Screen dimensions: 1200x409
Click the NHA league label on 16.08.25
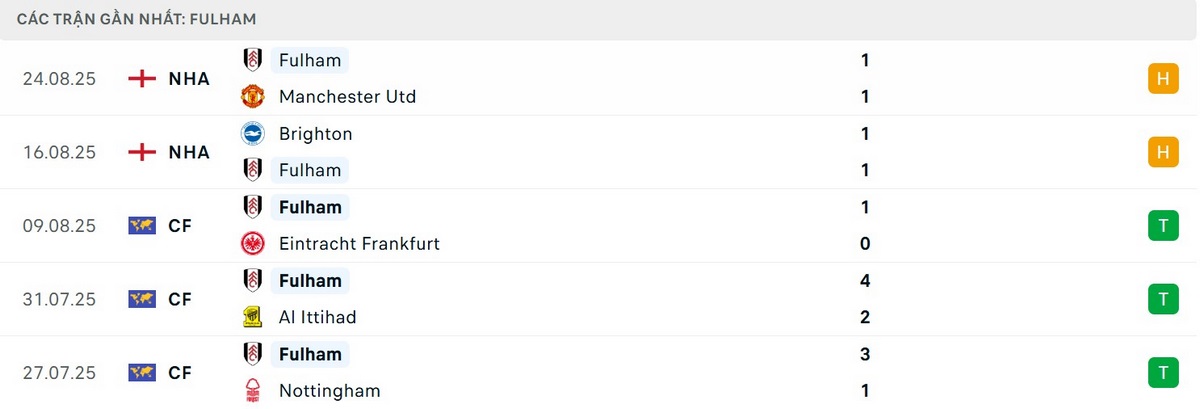189,152
